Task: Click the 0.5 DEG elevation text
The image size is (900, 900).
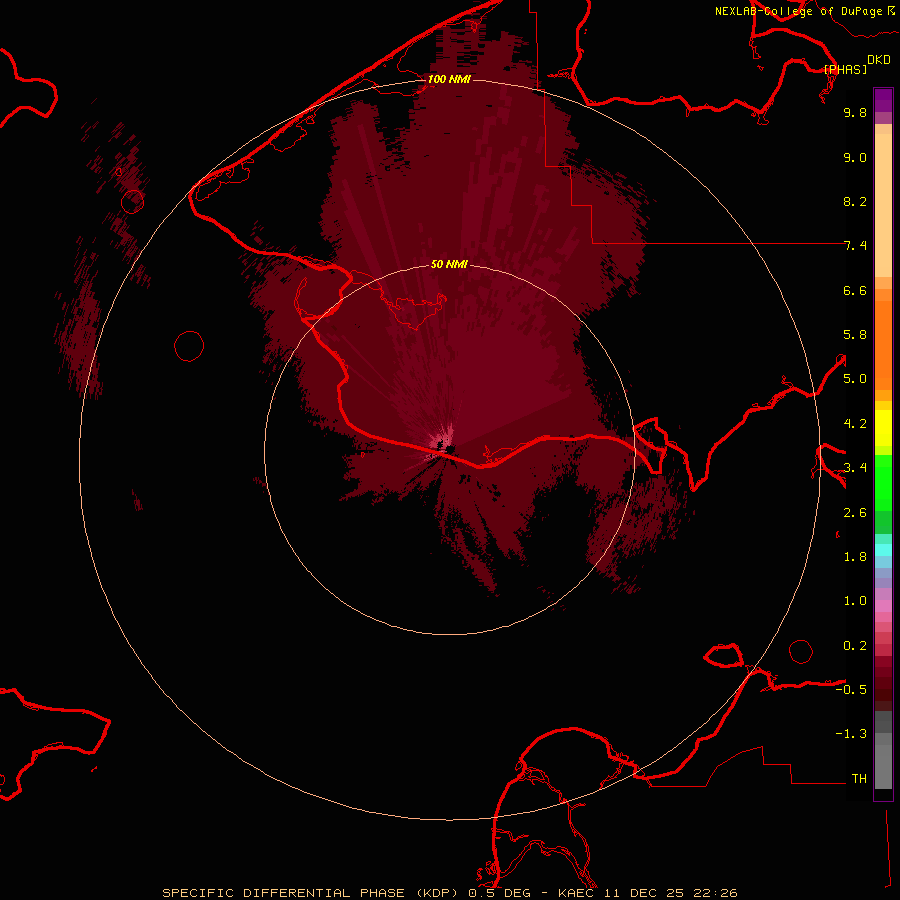Action: coord(499,893)
